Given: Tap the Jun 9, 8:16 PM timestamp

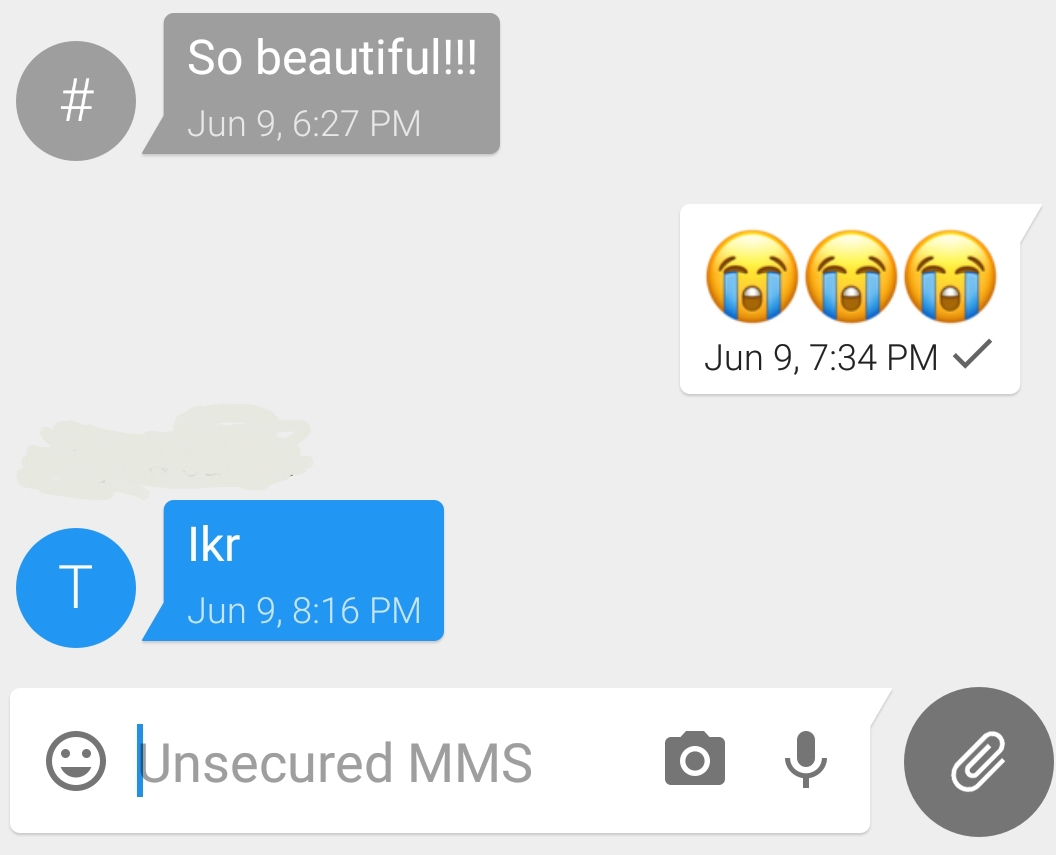Looking at the screenshot, I should click(x=304, y=611).
